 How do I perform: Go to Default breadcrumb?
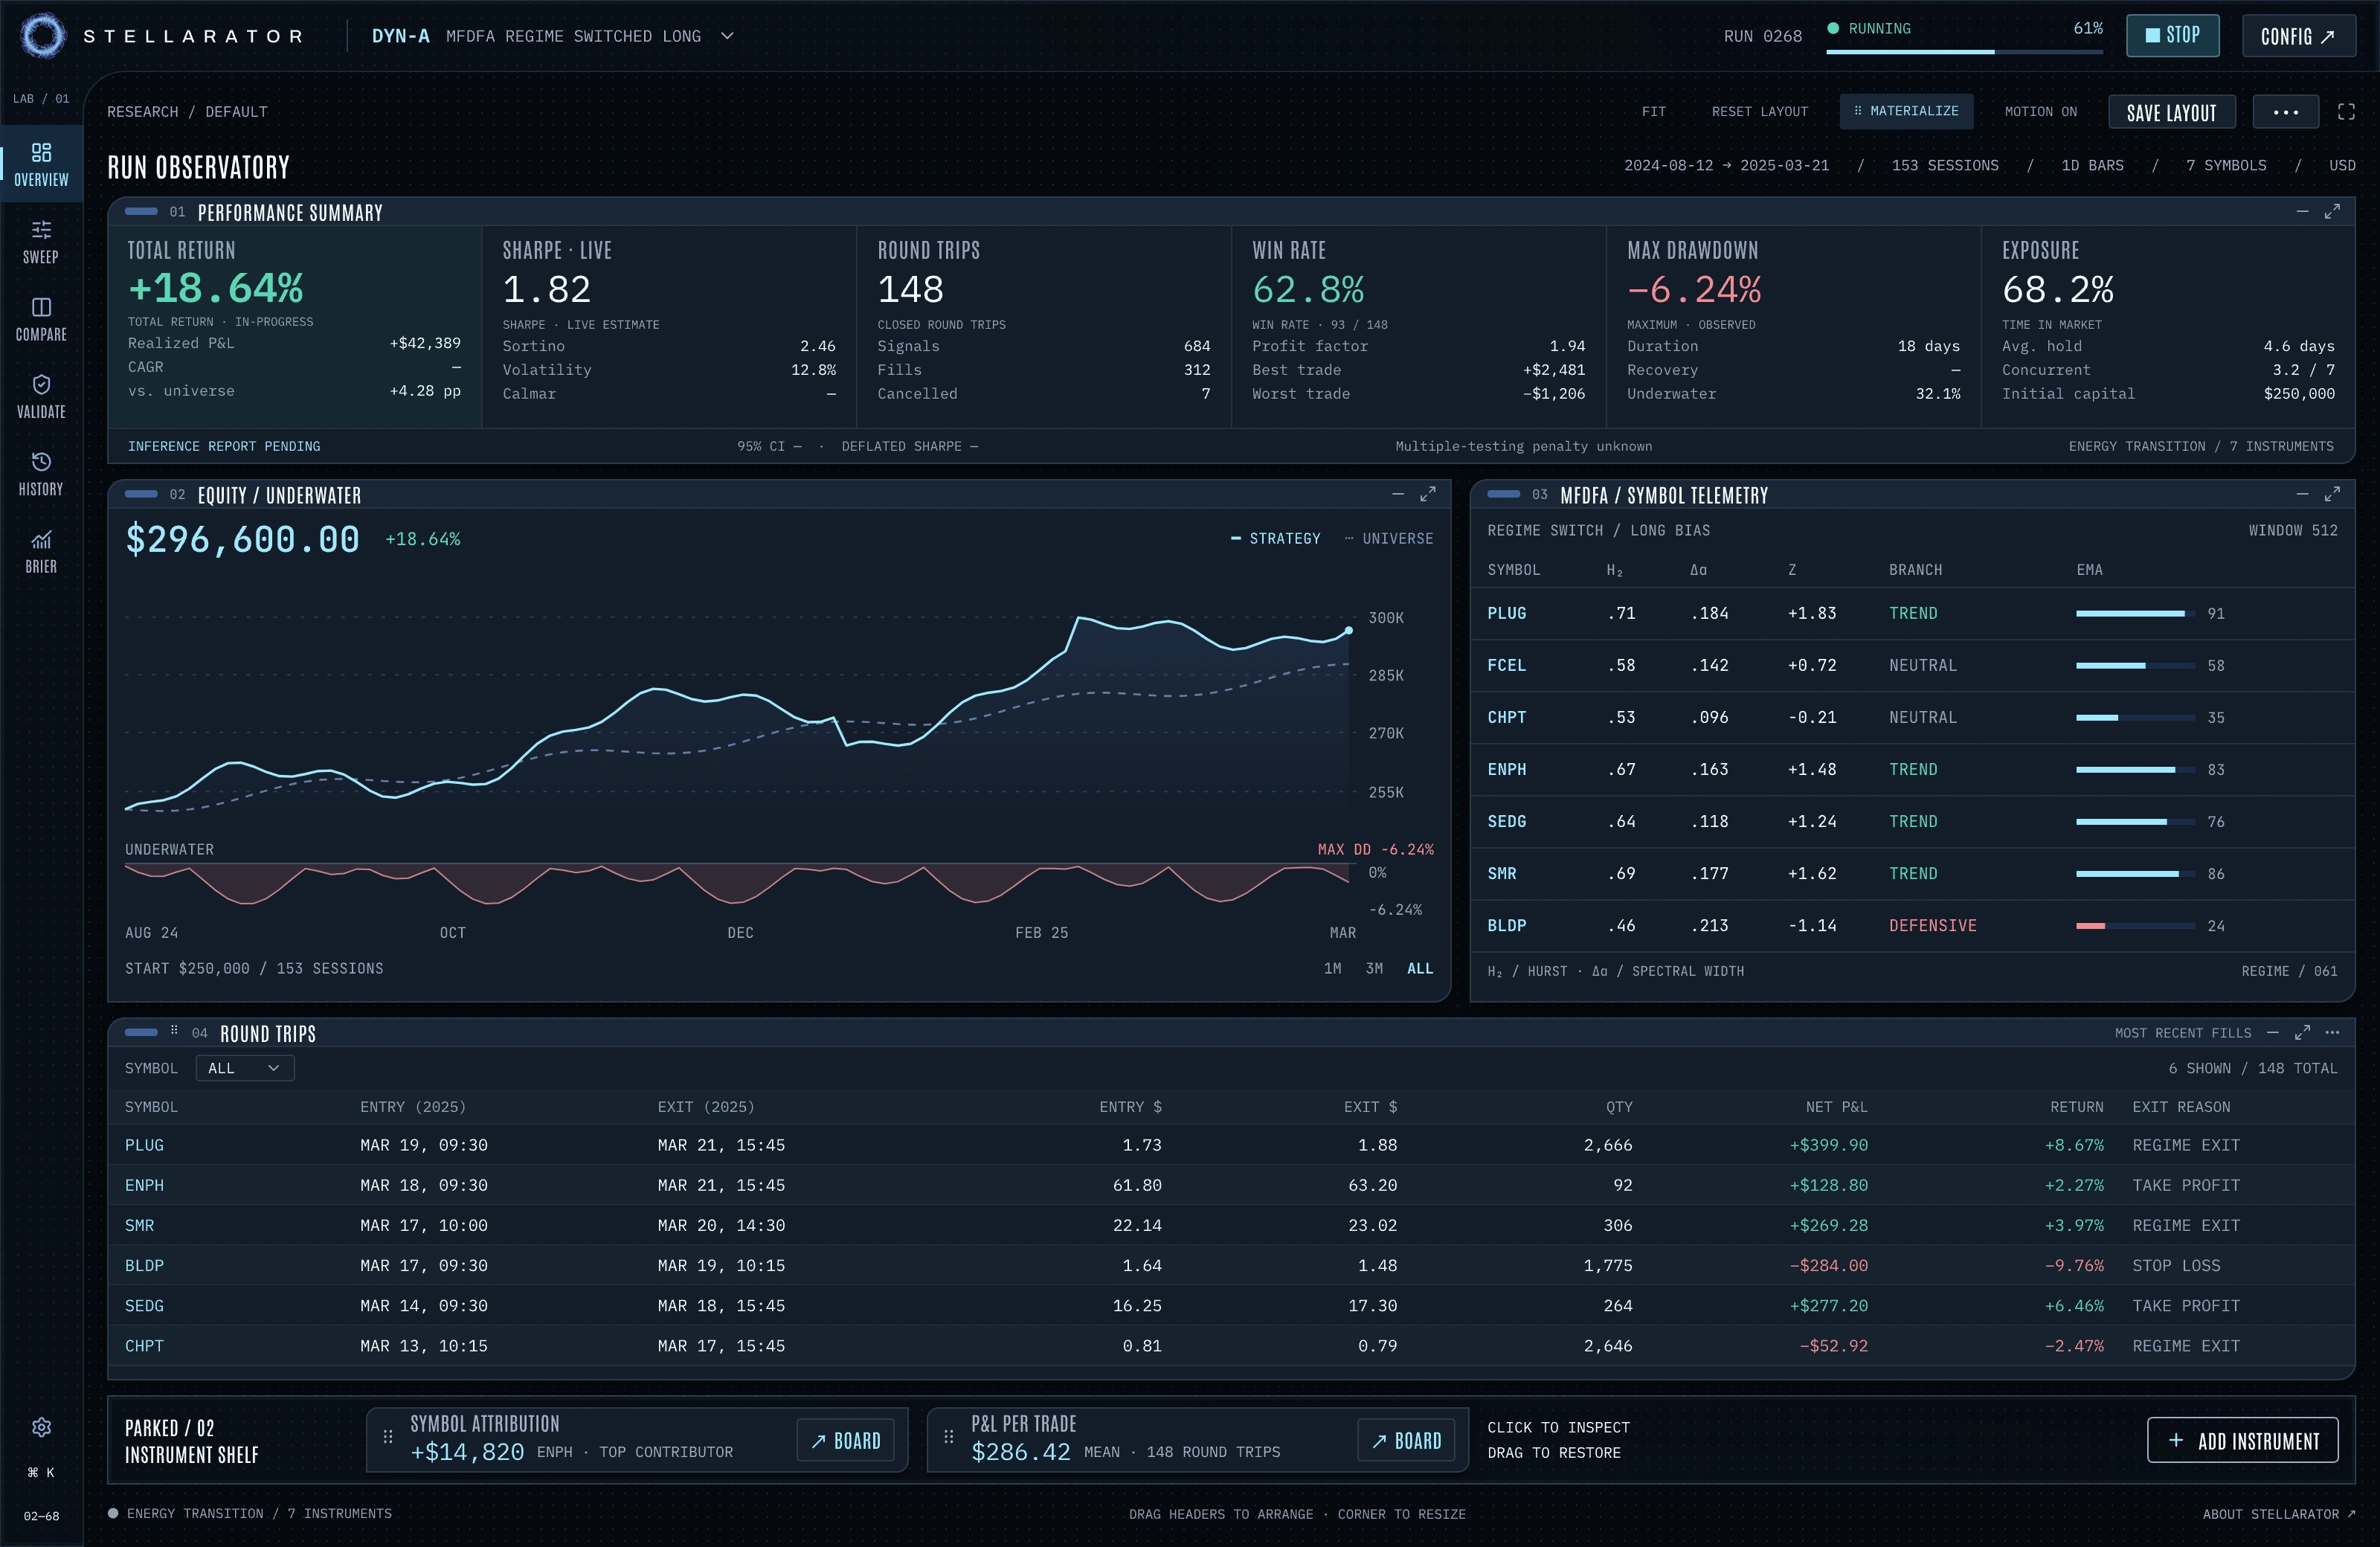pos(236,112)
